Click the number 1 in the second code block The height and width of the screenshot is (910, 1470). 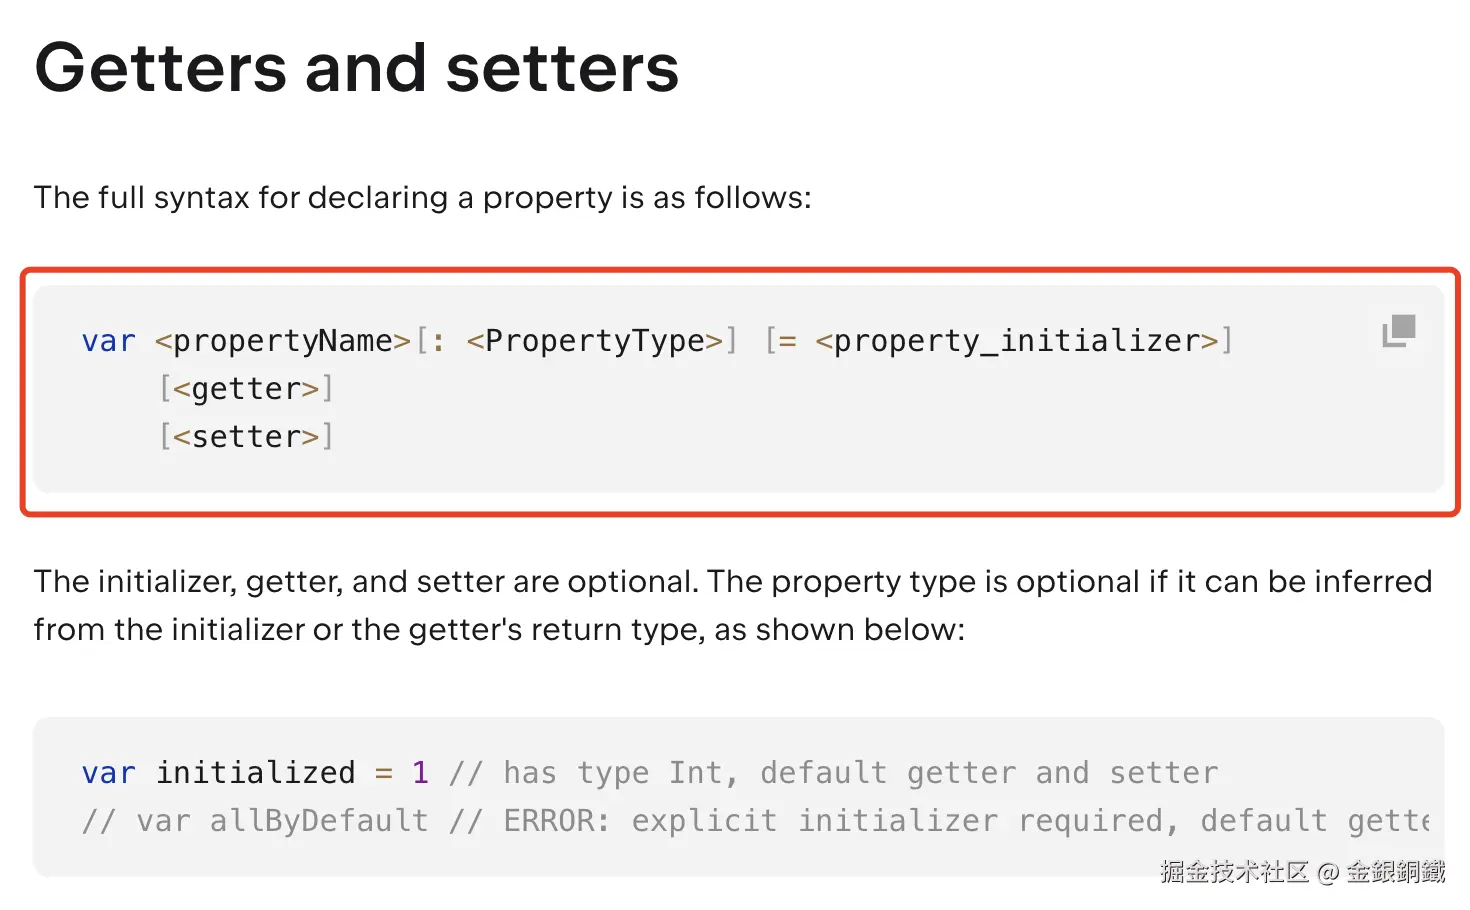(x=420, y=773)
